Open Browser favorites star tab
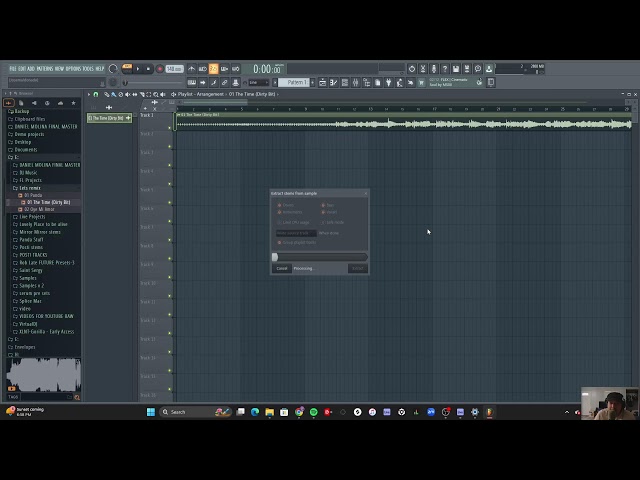This screenshot has width=640, height=480. pos(73,103)
